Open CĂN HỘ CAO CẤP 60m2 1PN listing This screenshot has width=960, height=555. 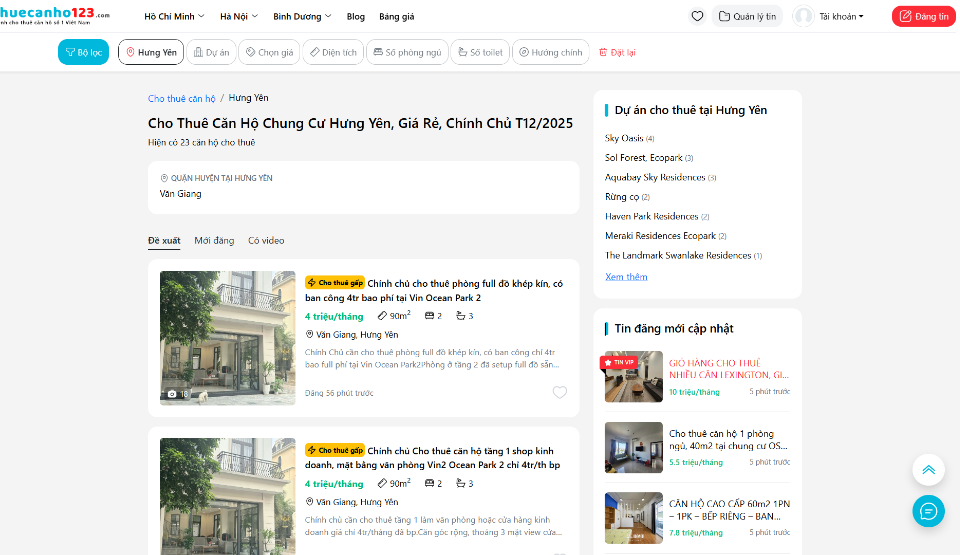[729, 510]
